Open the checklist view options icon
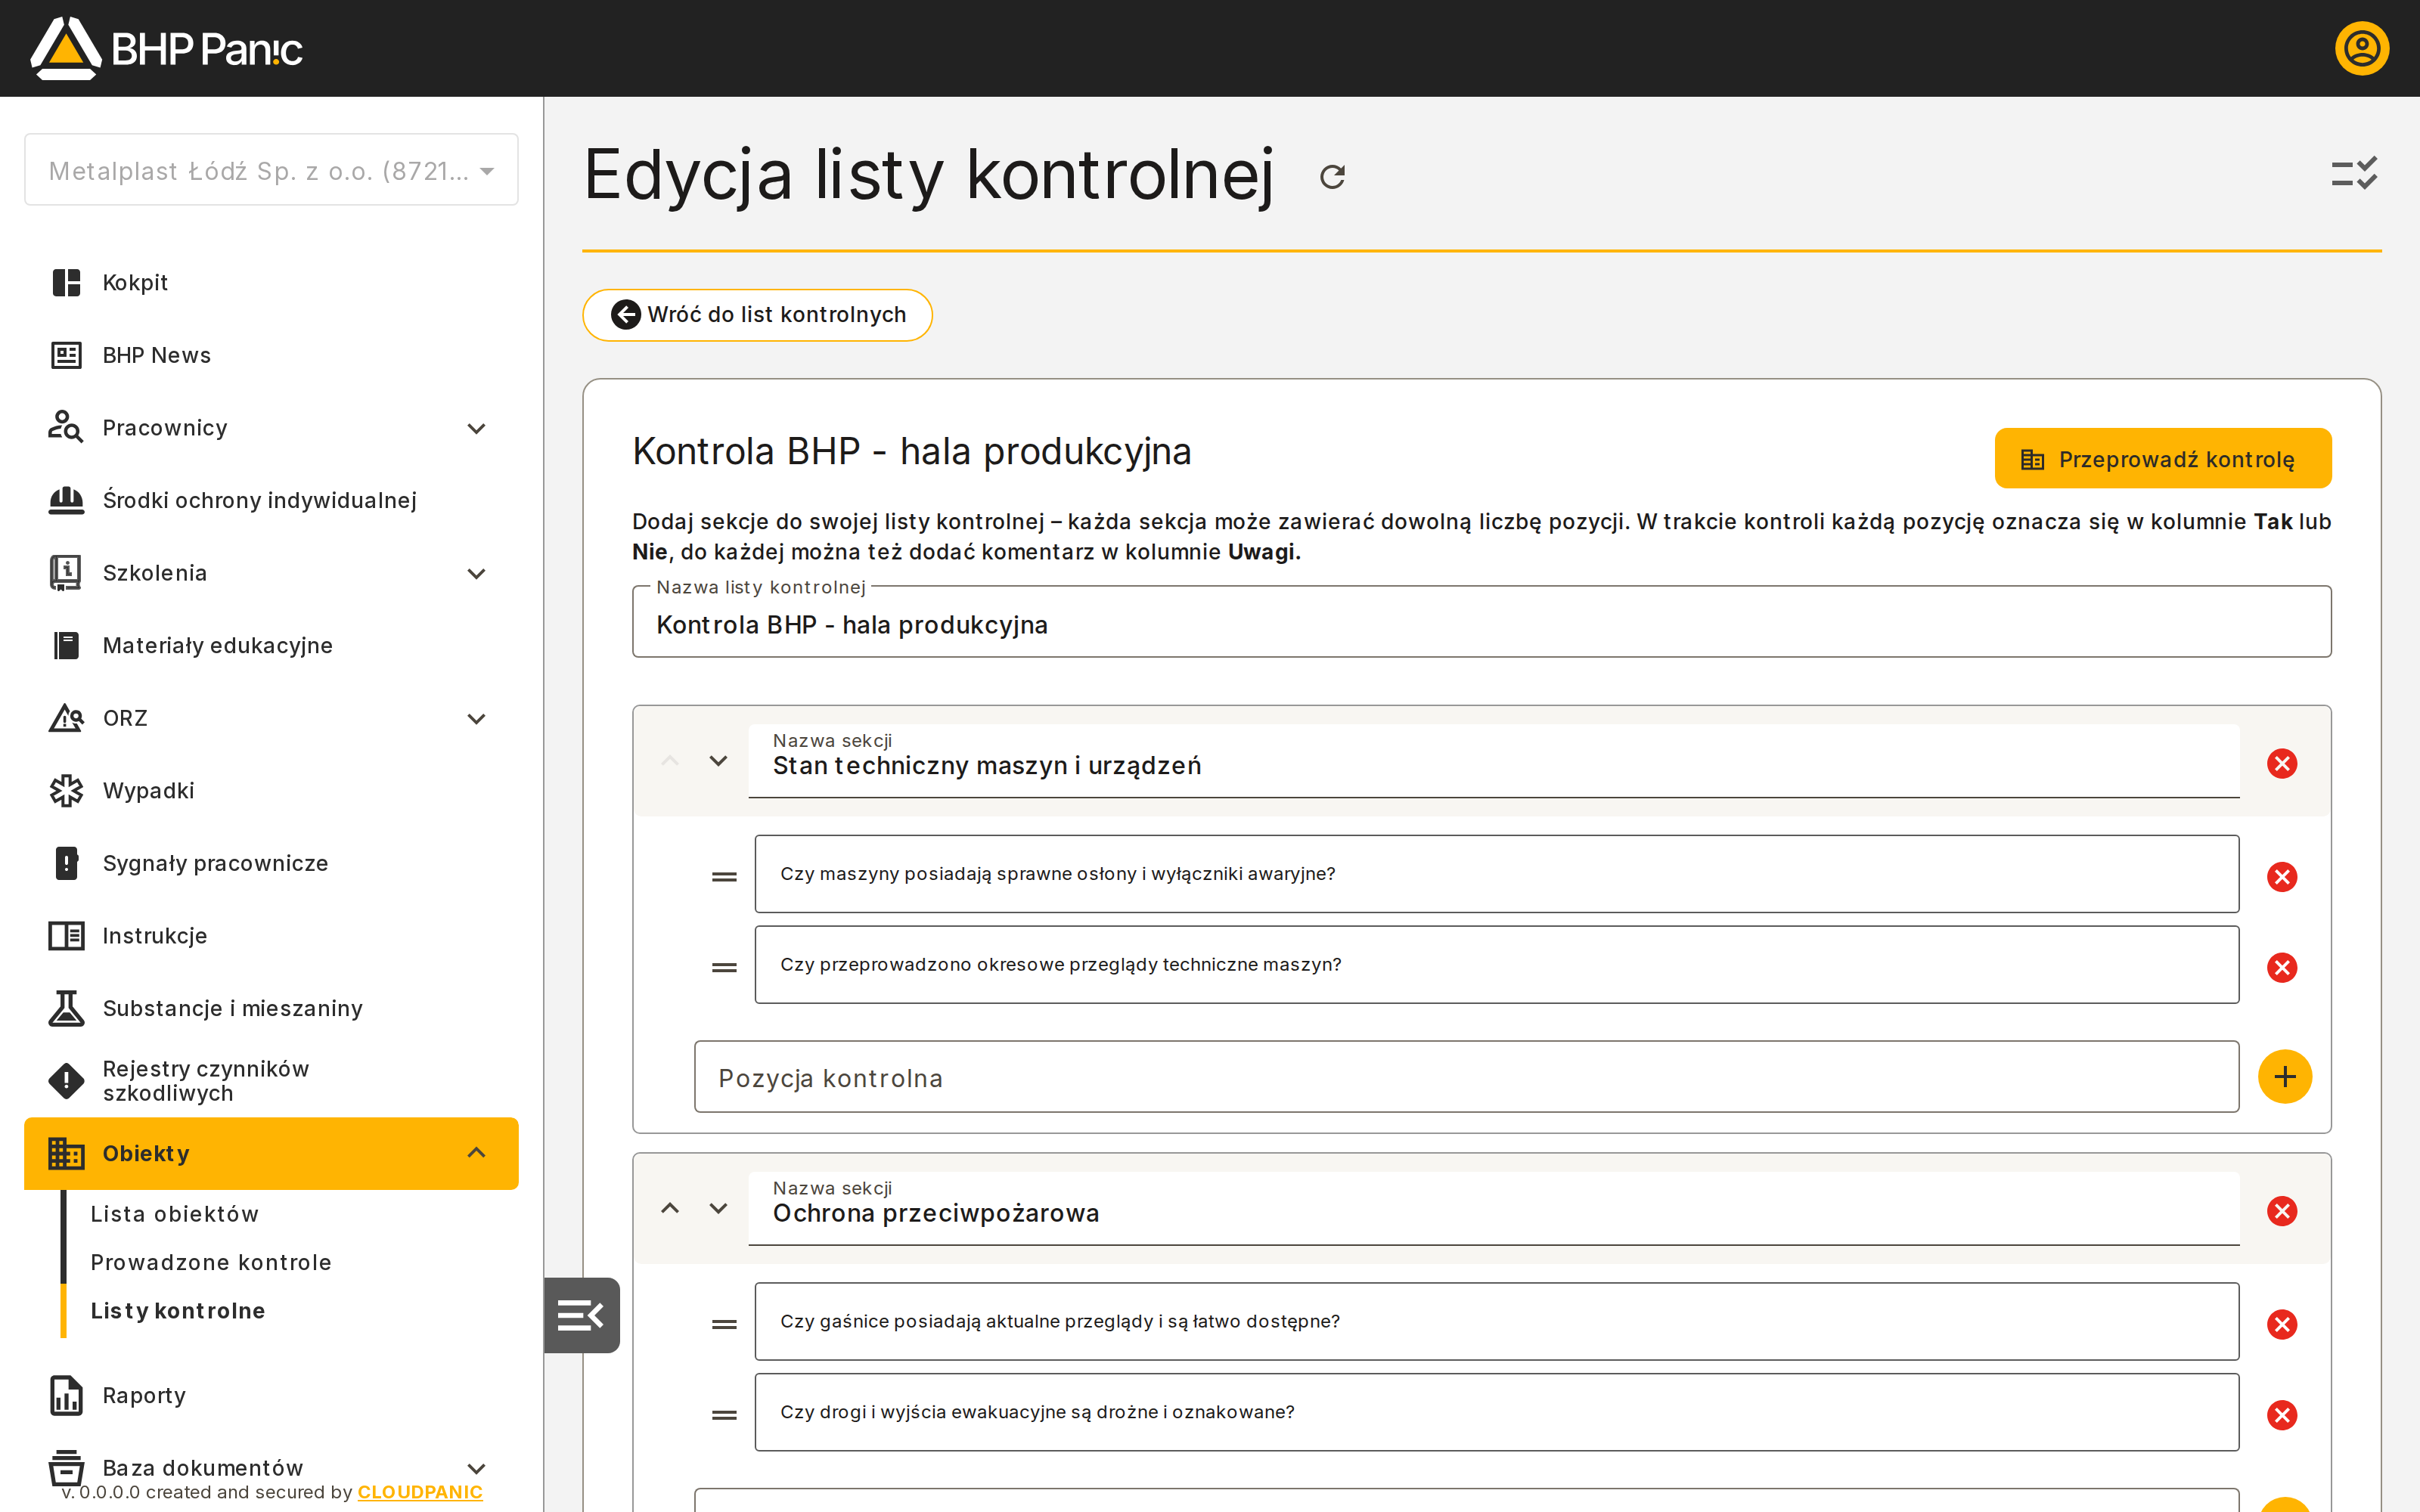The image size is (2420, 1512). pyautogui.click(x=2354, y=174)
